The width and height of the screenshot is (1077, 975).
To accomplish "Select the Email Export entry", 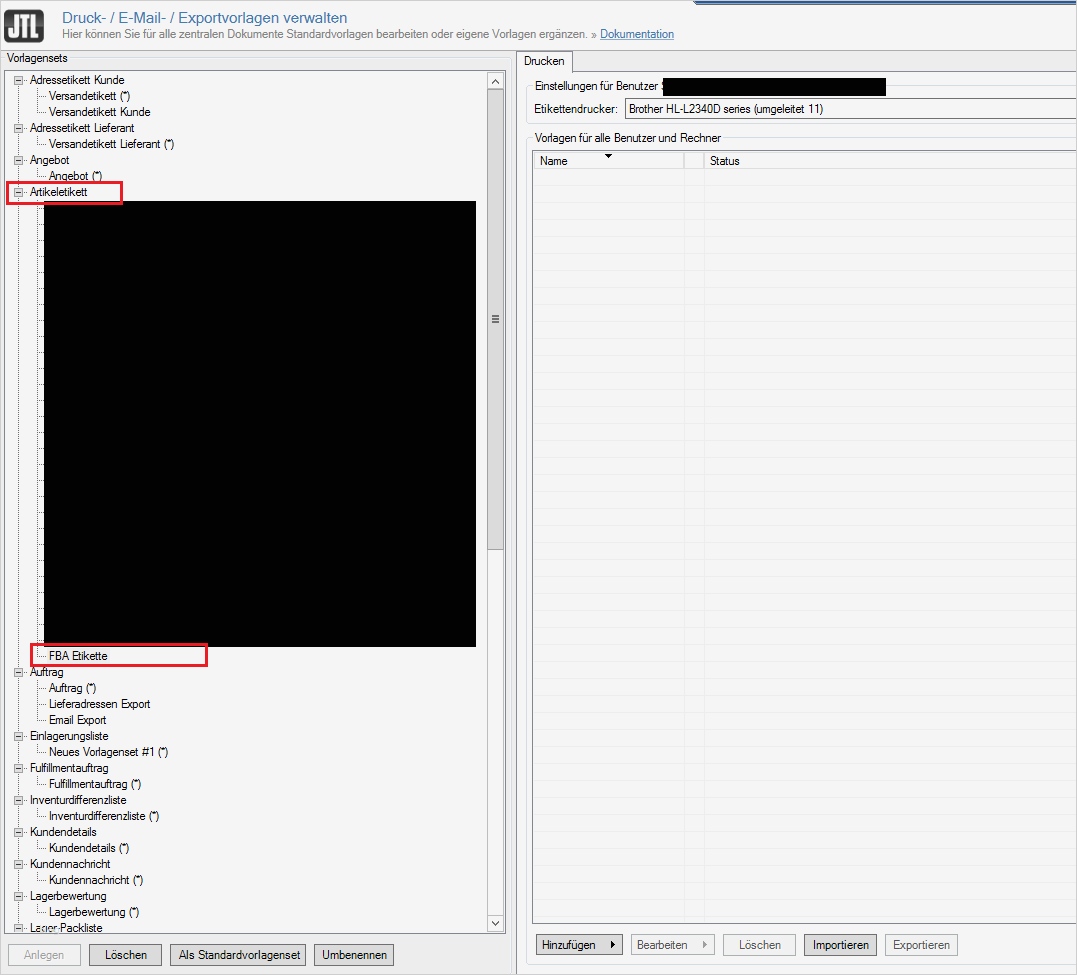I will point(78,720).
